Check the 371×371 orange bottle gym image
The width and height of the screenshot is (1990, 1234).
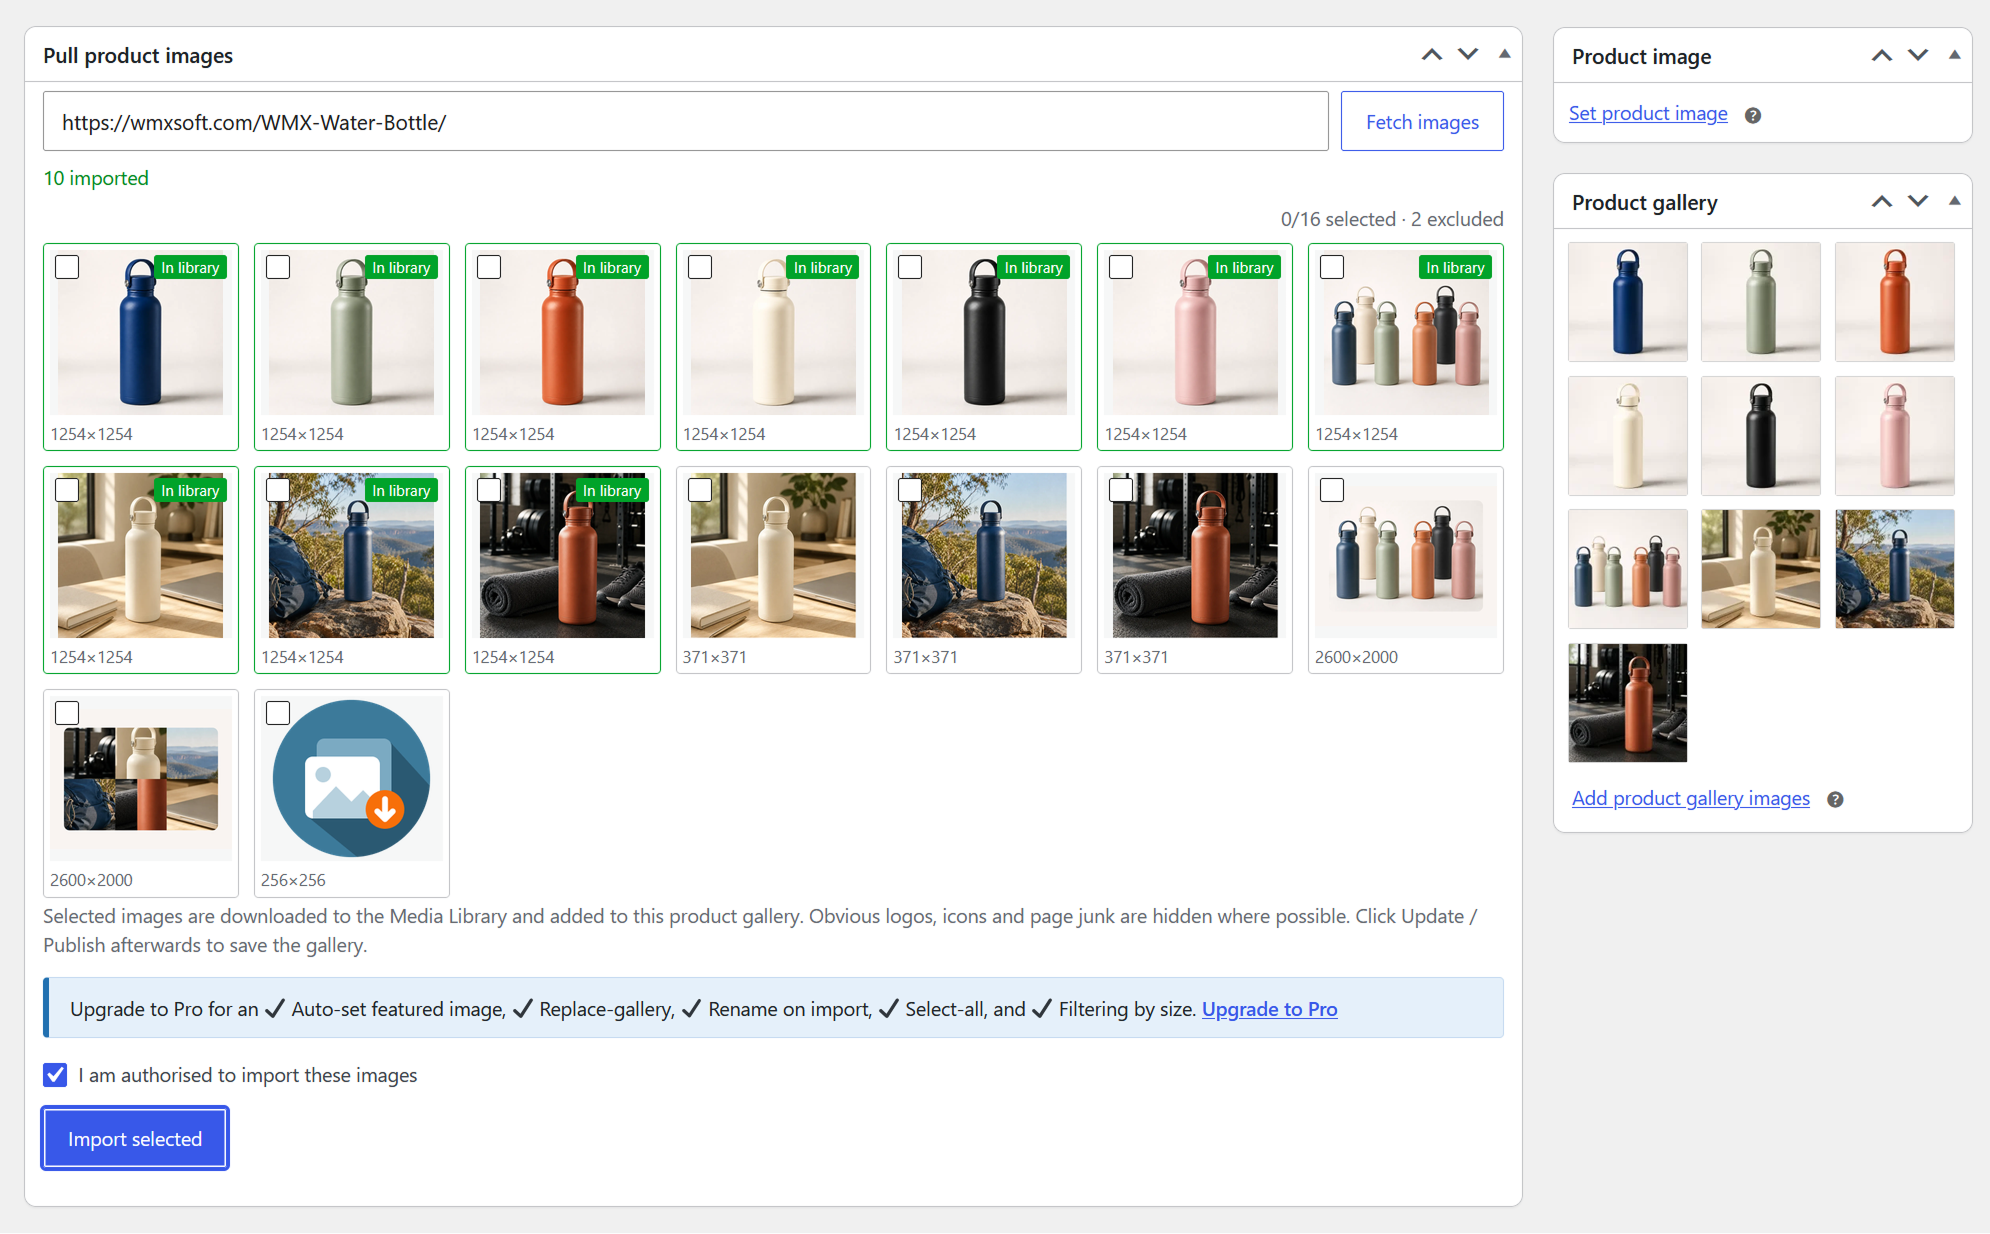(1121, 490)
